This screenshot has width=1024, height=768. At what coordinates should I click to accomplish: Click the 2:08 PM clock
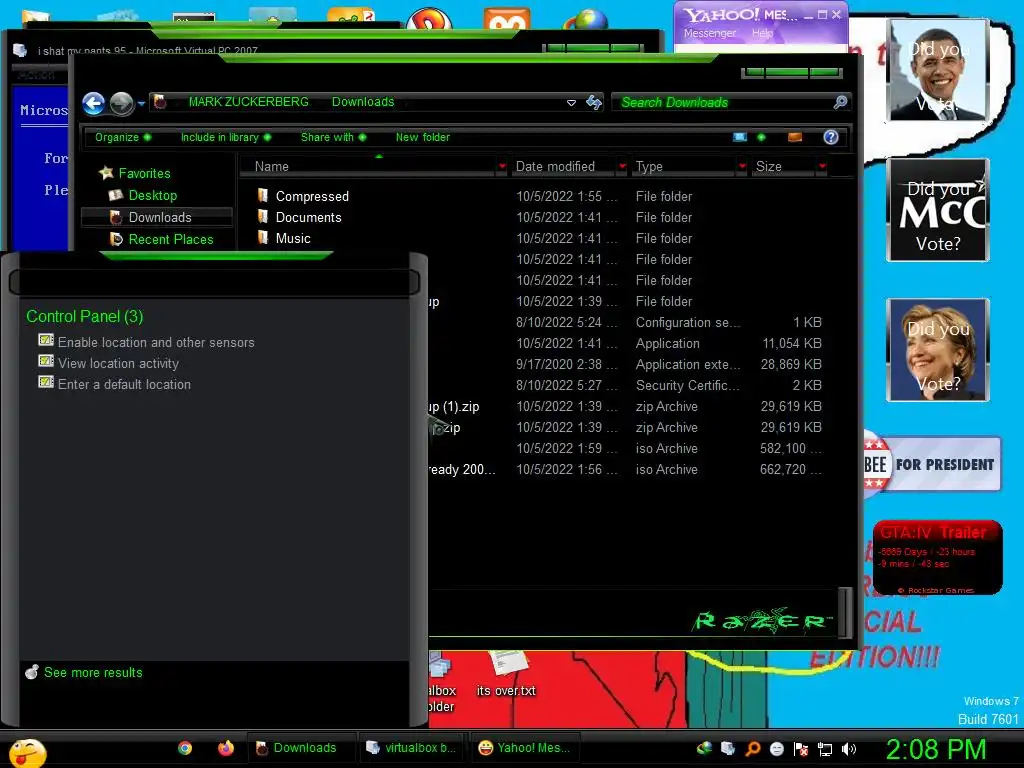[935, 749]
